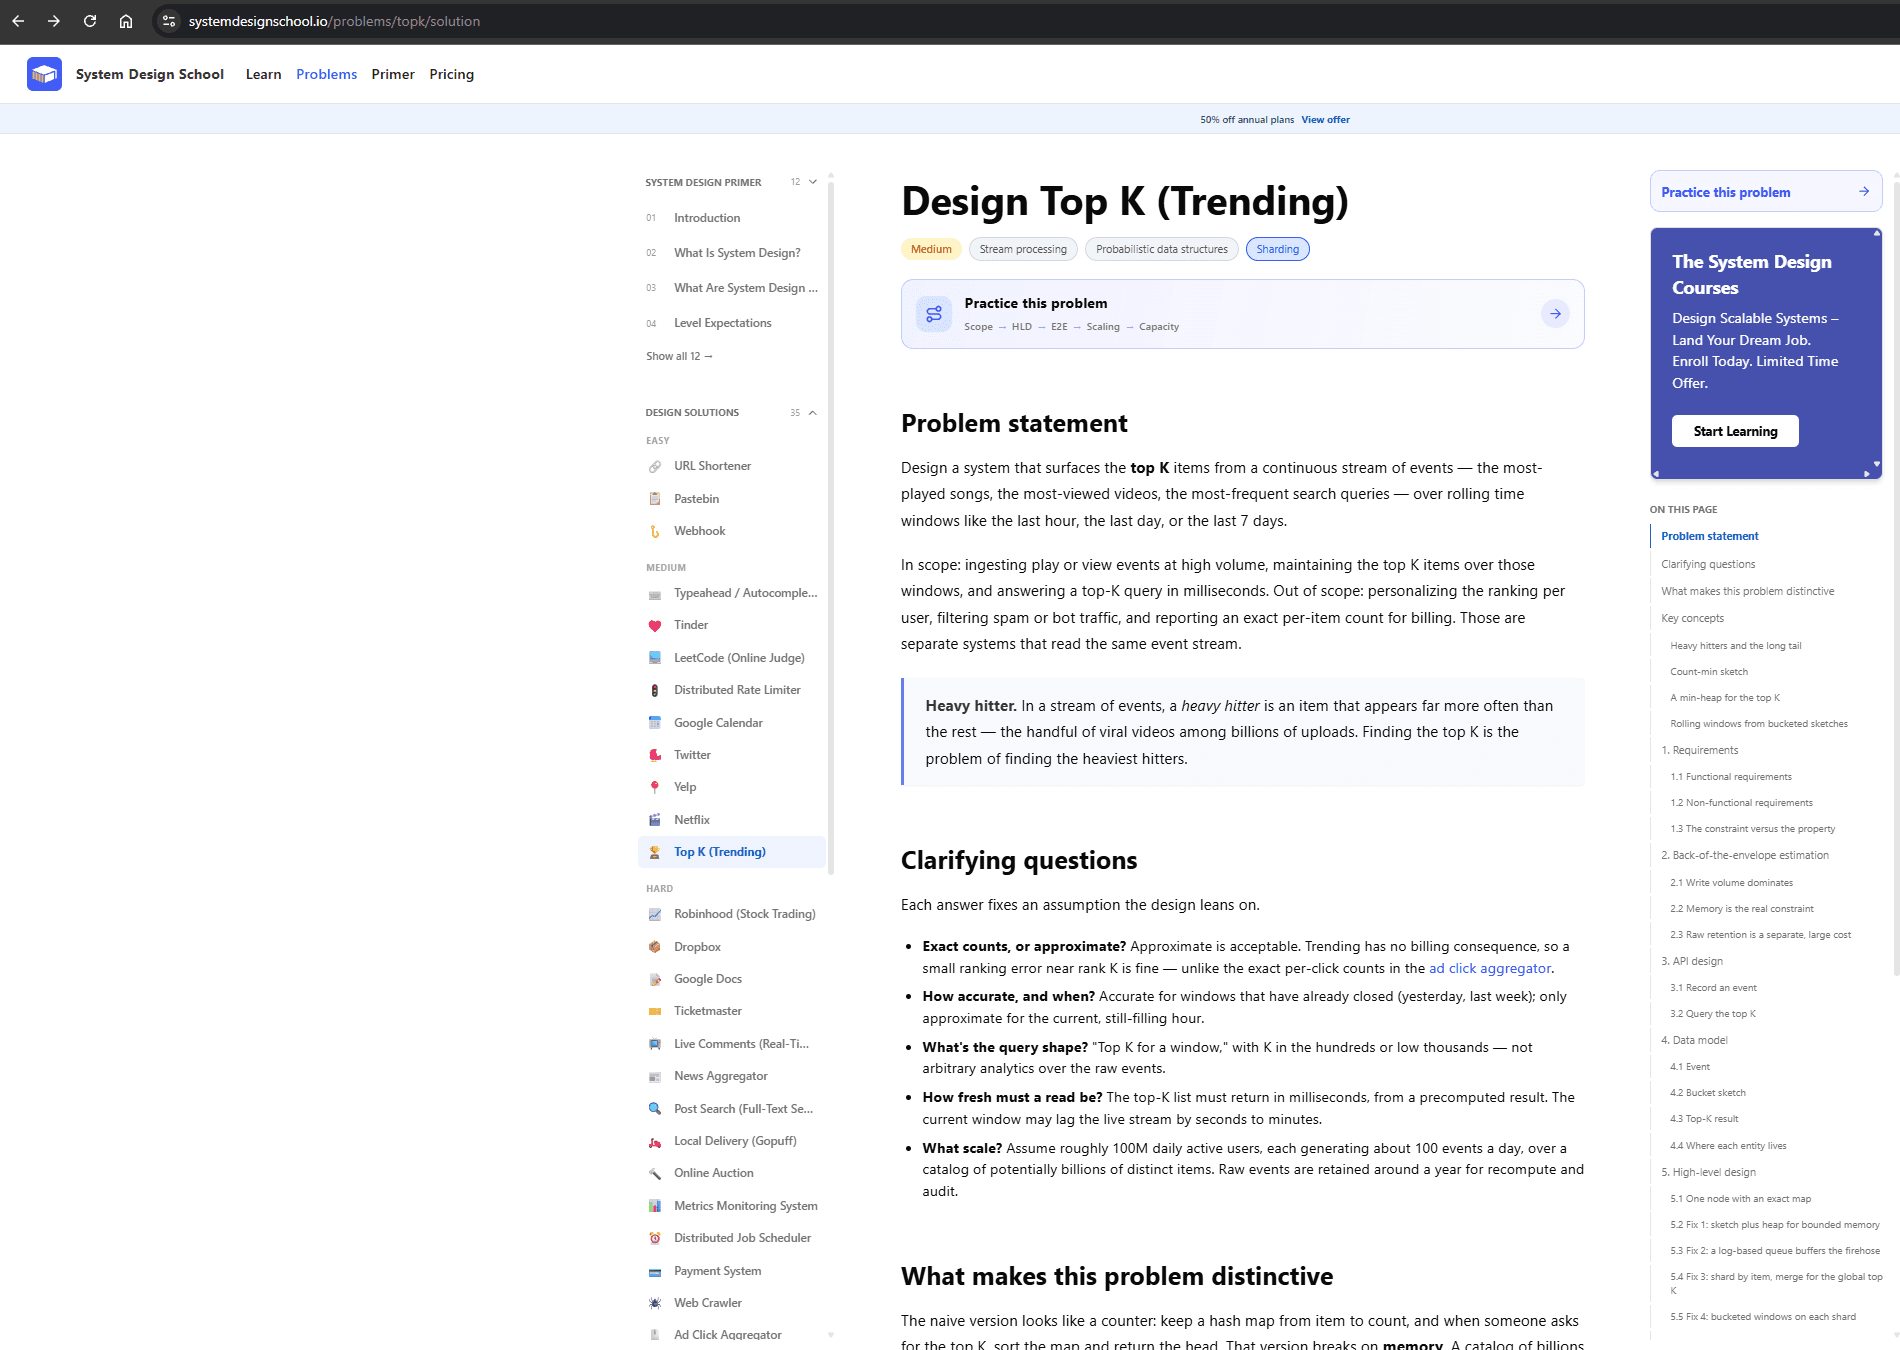
Task: Select the Stream processing tag
Action: click(1023, 249)
